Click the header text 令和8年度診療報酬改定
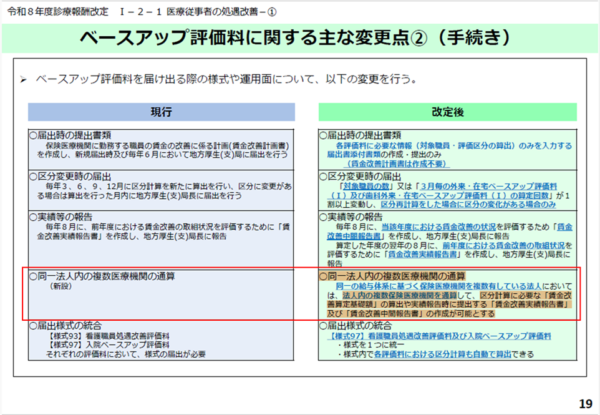 [60, 10]
